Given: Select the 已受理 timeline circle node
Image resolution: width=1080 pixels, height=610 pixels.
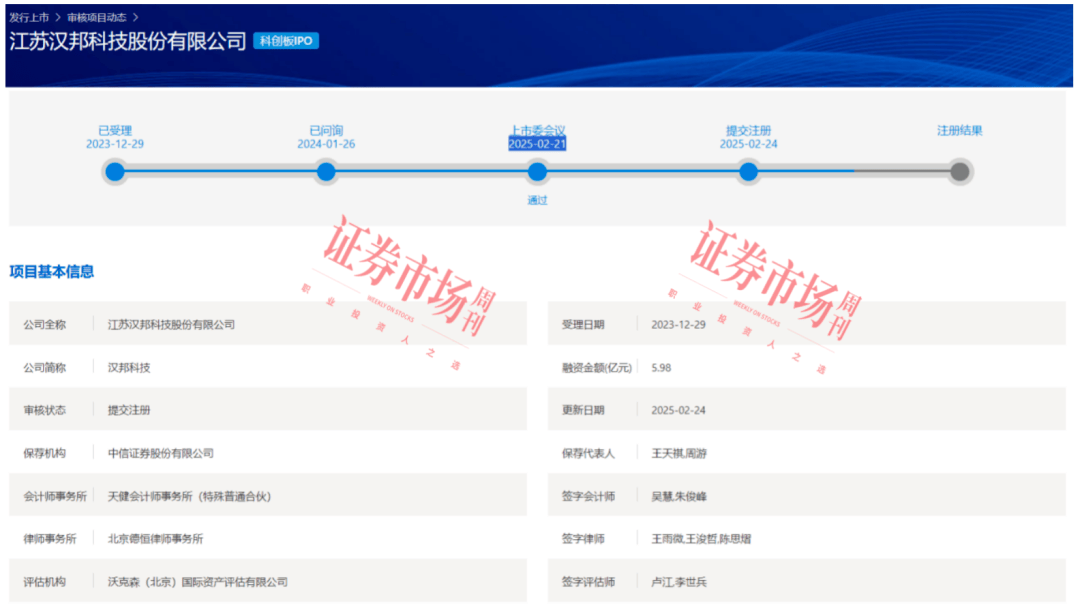Looking at the screenshot, I should [115, 172].
